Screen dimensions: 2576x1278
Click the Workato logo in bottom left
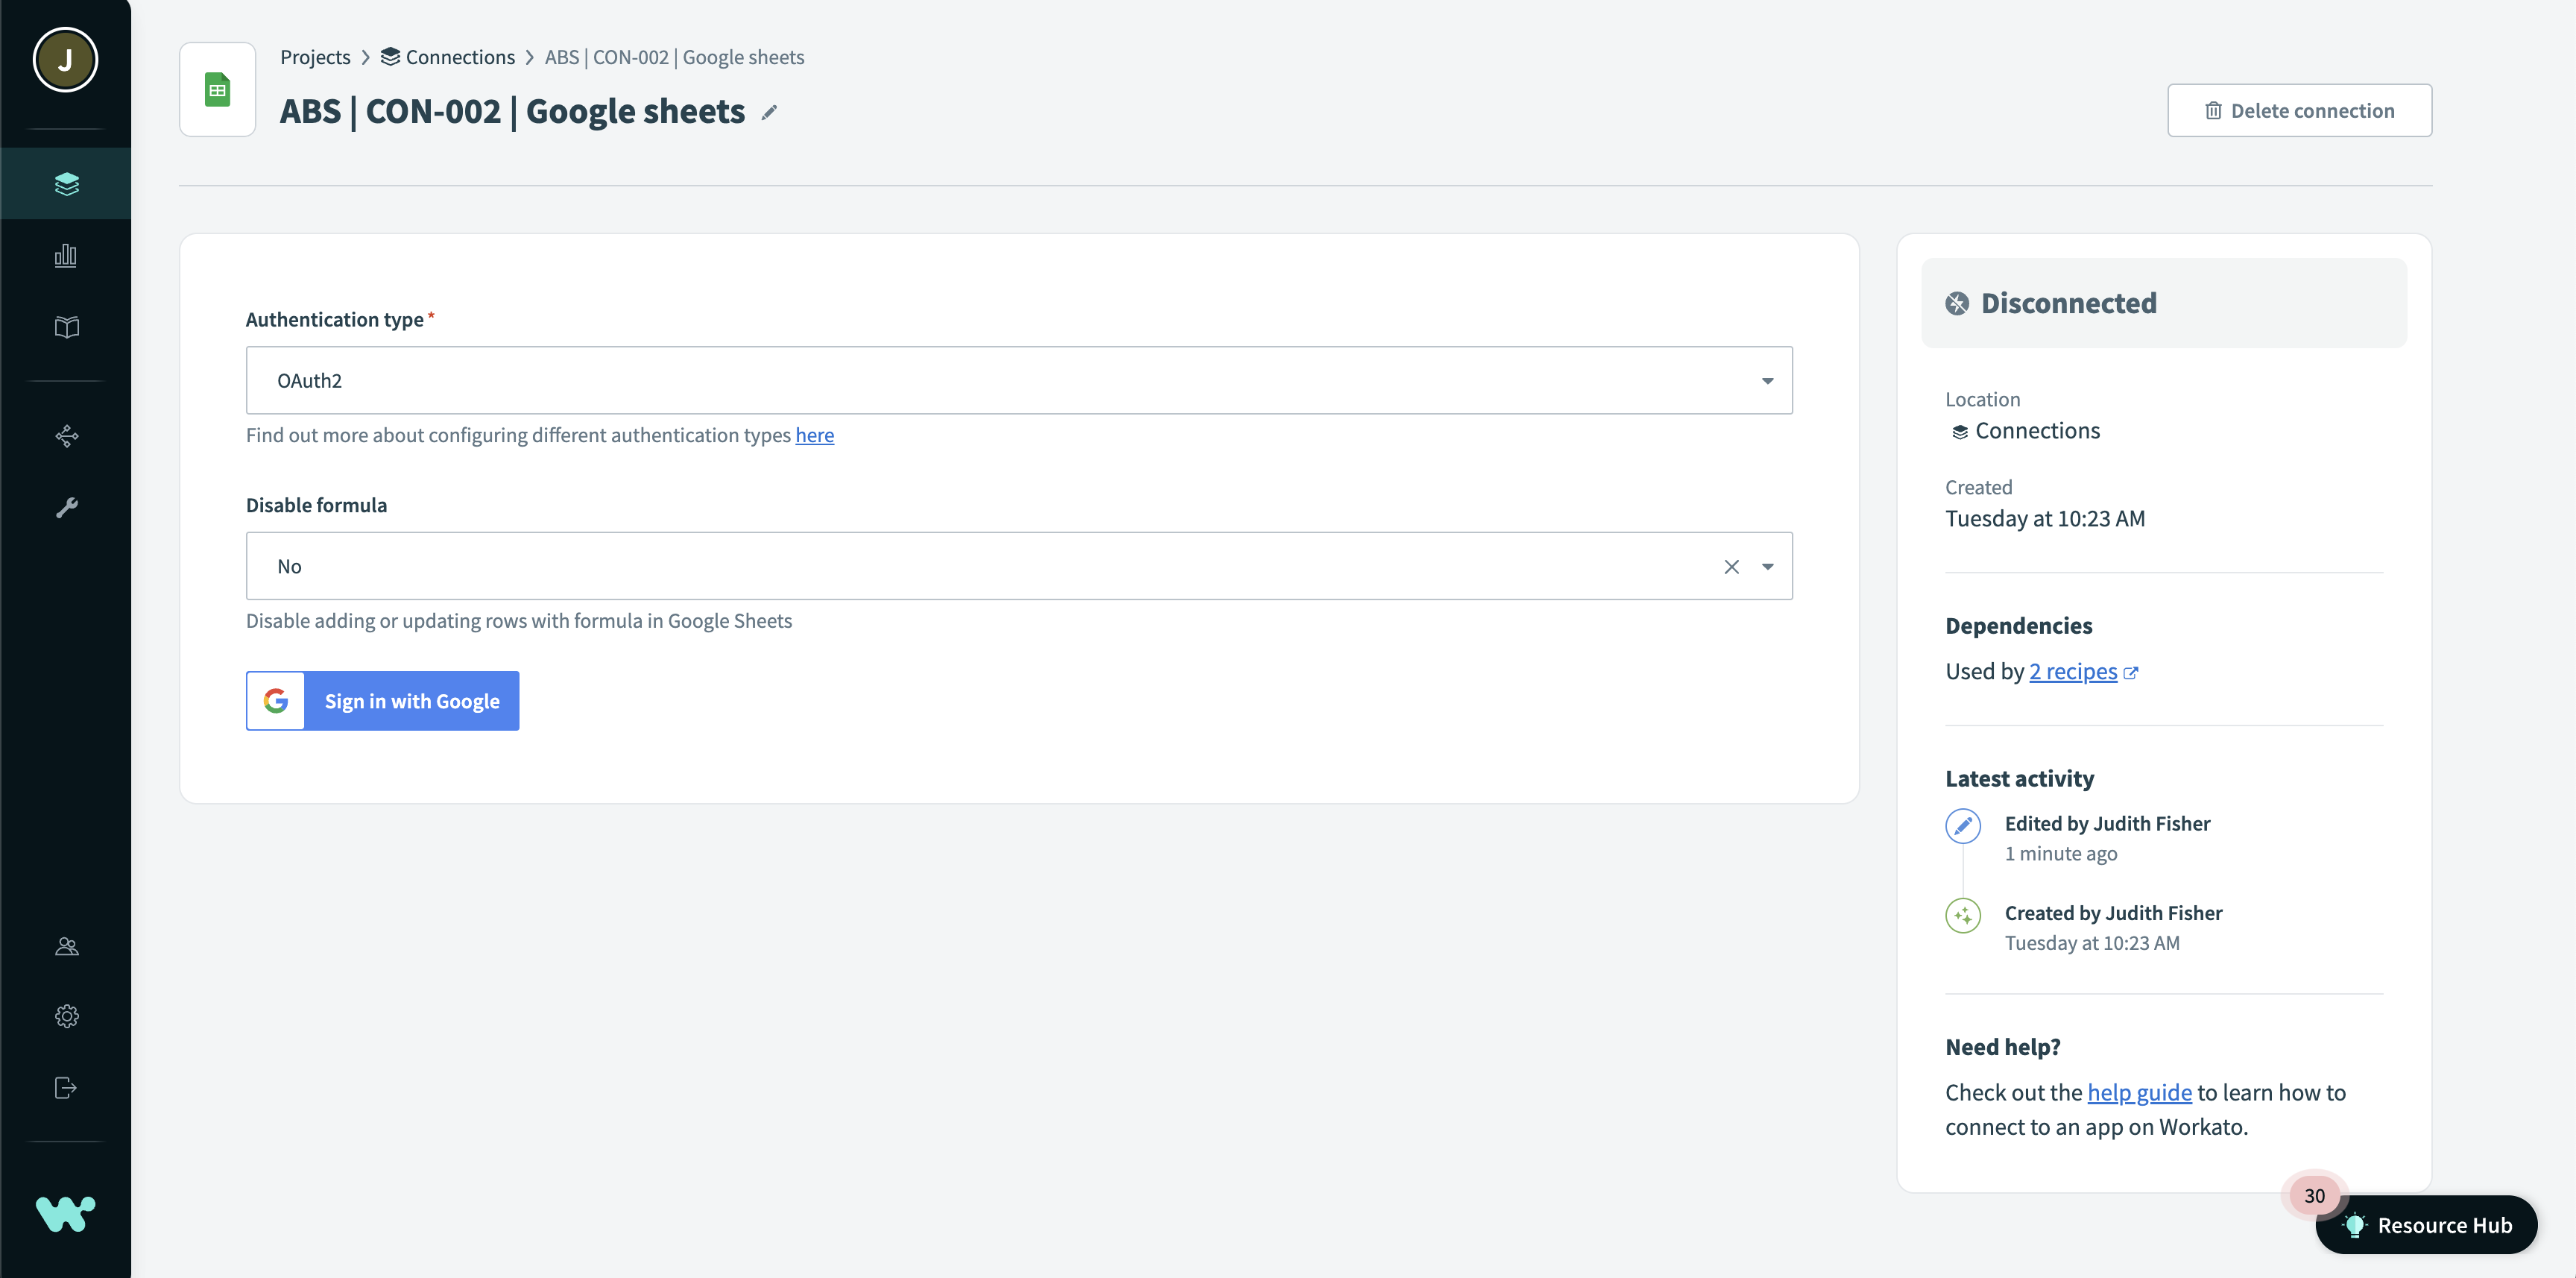[66, 1217]
